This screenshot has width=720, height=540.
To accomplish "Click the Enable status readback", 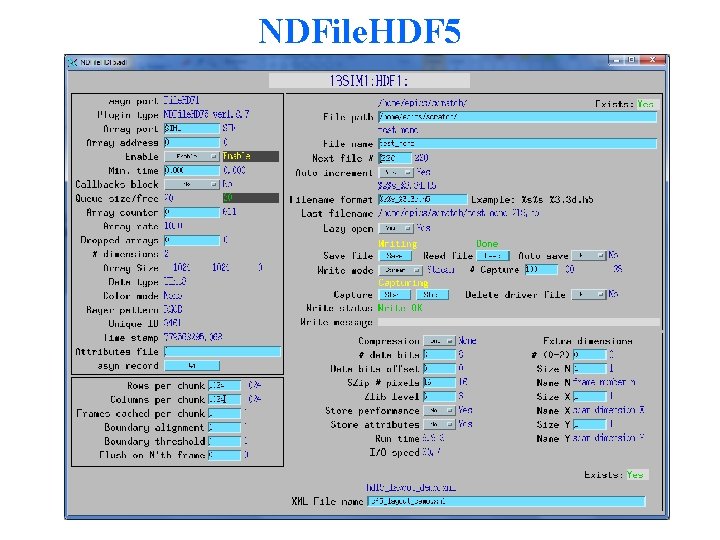I will [251, 157].
